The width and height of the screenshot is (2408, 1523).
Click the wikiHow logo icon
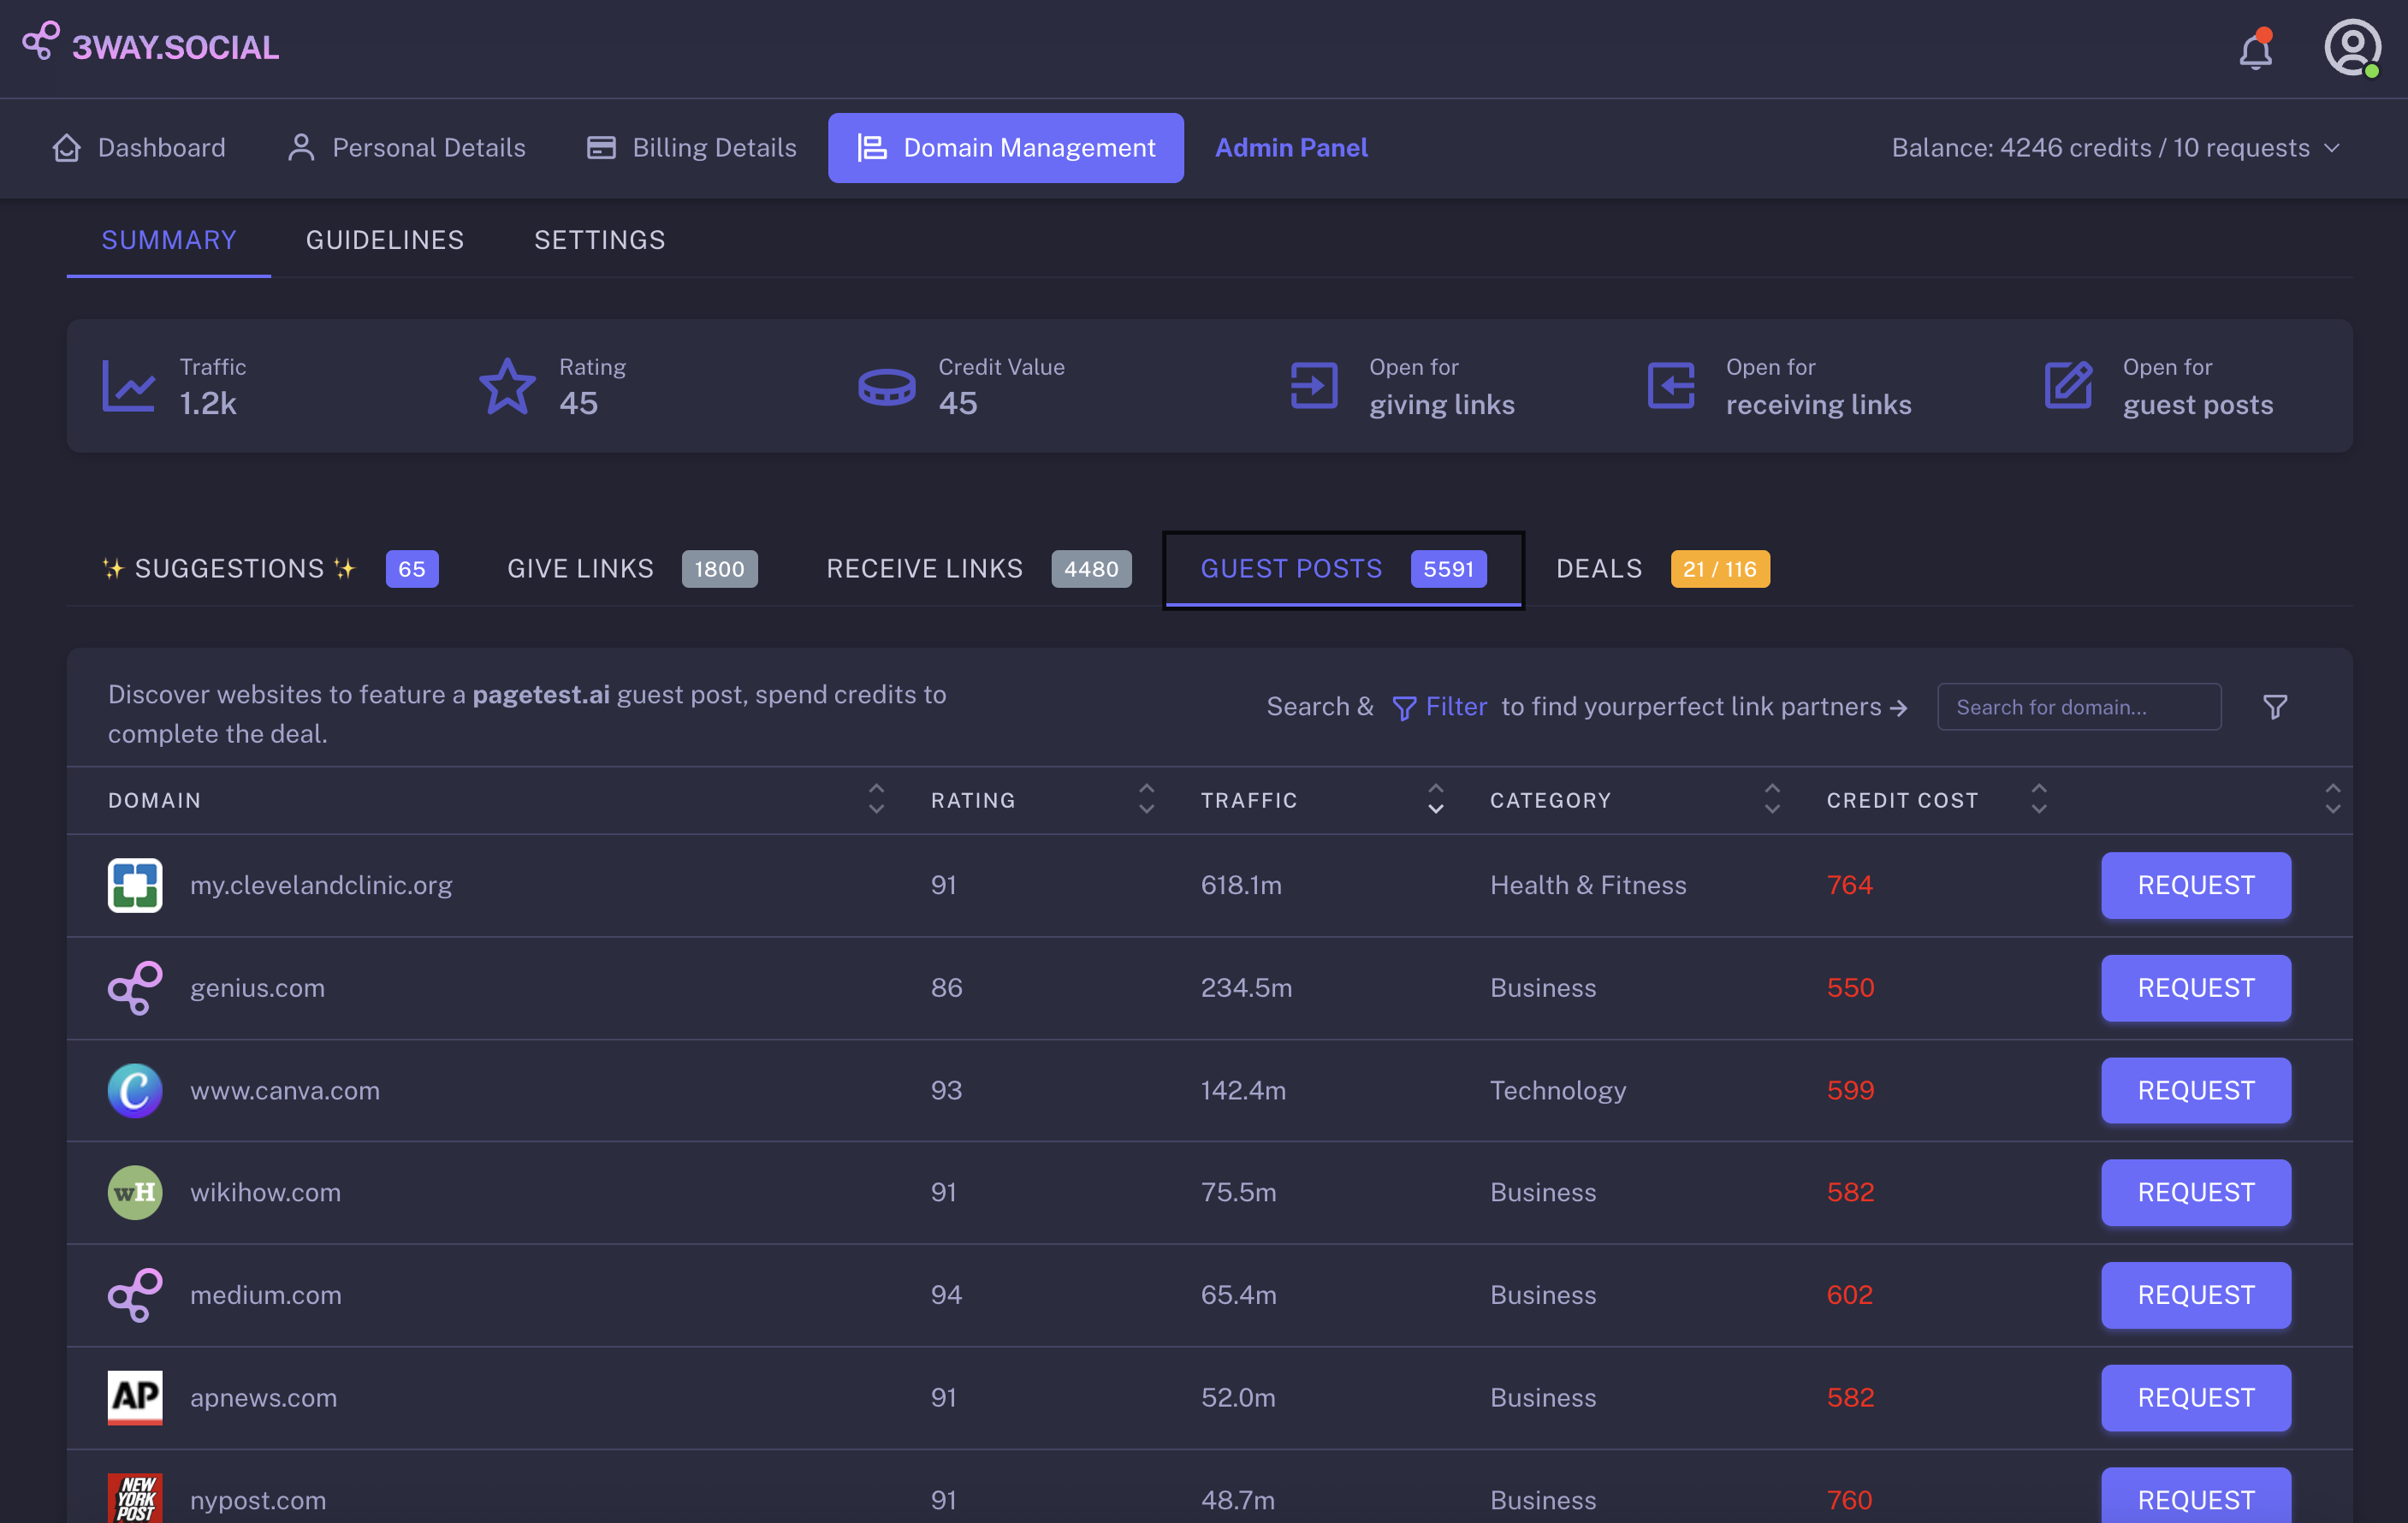135,1193
